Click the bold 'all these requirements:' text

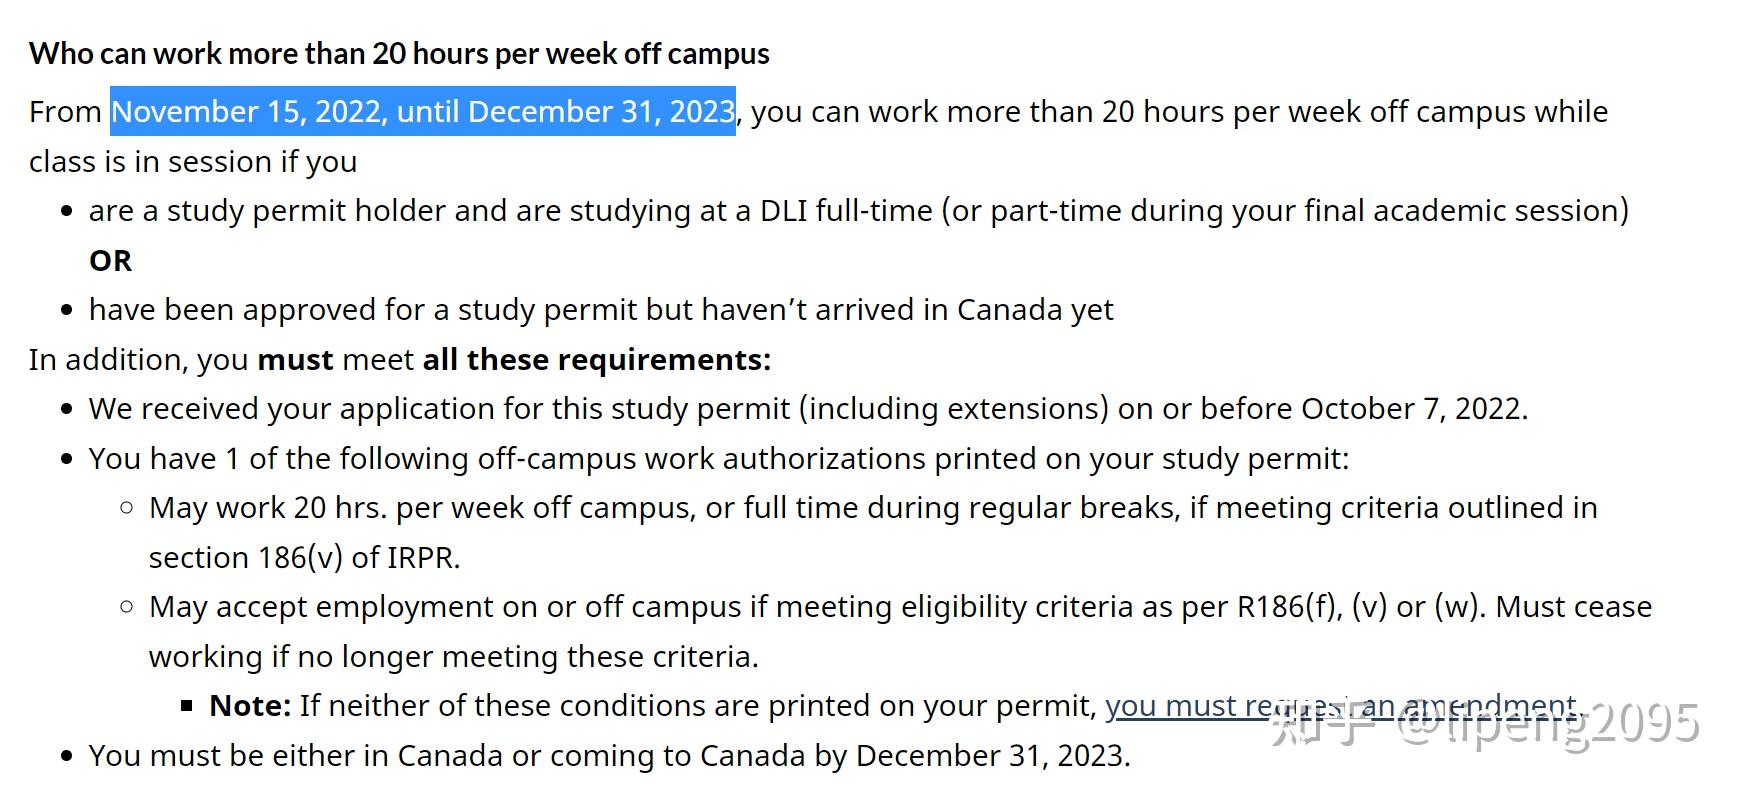tap(597, 359)
